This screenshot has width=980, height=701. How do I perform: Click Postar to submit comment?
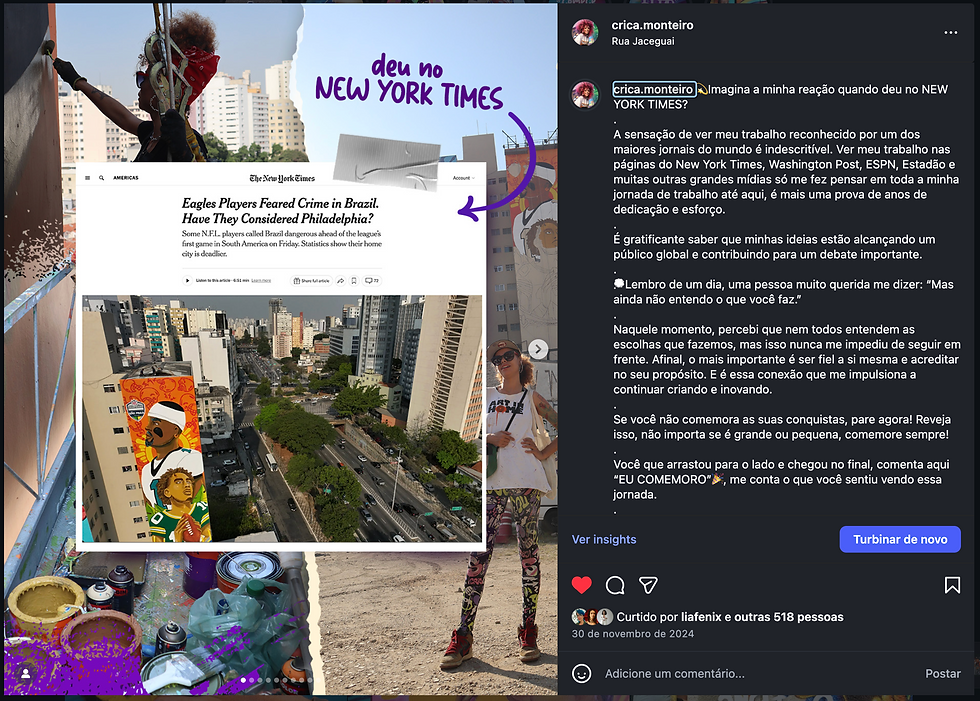click(x=942, y=674)
